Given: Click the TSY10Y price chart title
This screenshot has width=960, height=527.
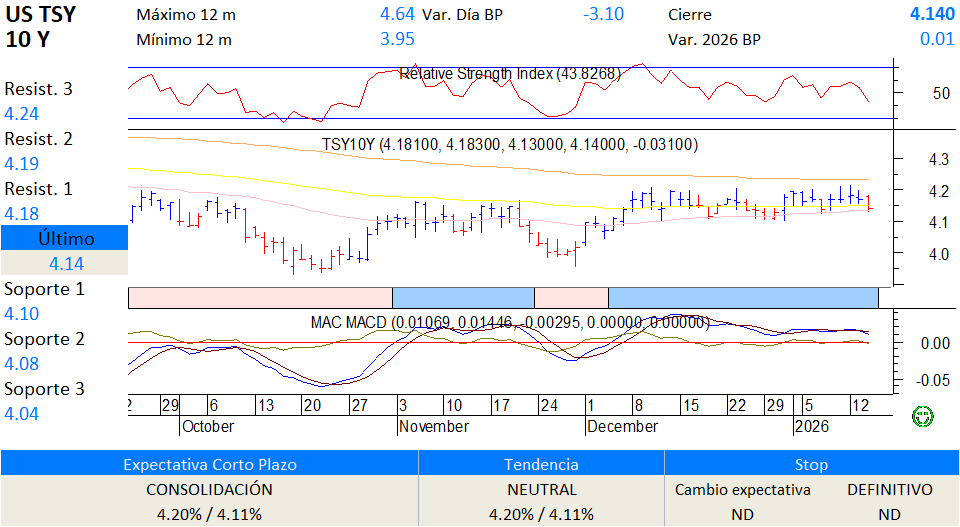Looking at the screenshot, I should tap(510, 145).
